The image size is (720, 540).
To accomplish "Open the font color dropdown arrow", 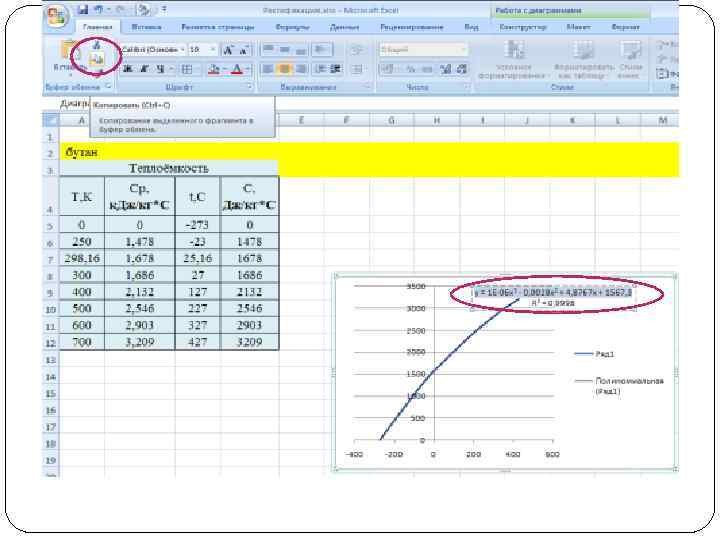I will [248, 69].
